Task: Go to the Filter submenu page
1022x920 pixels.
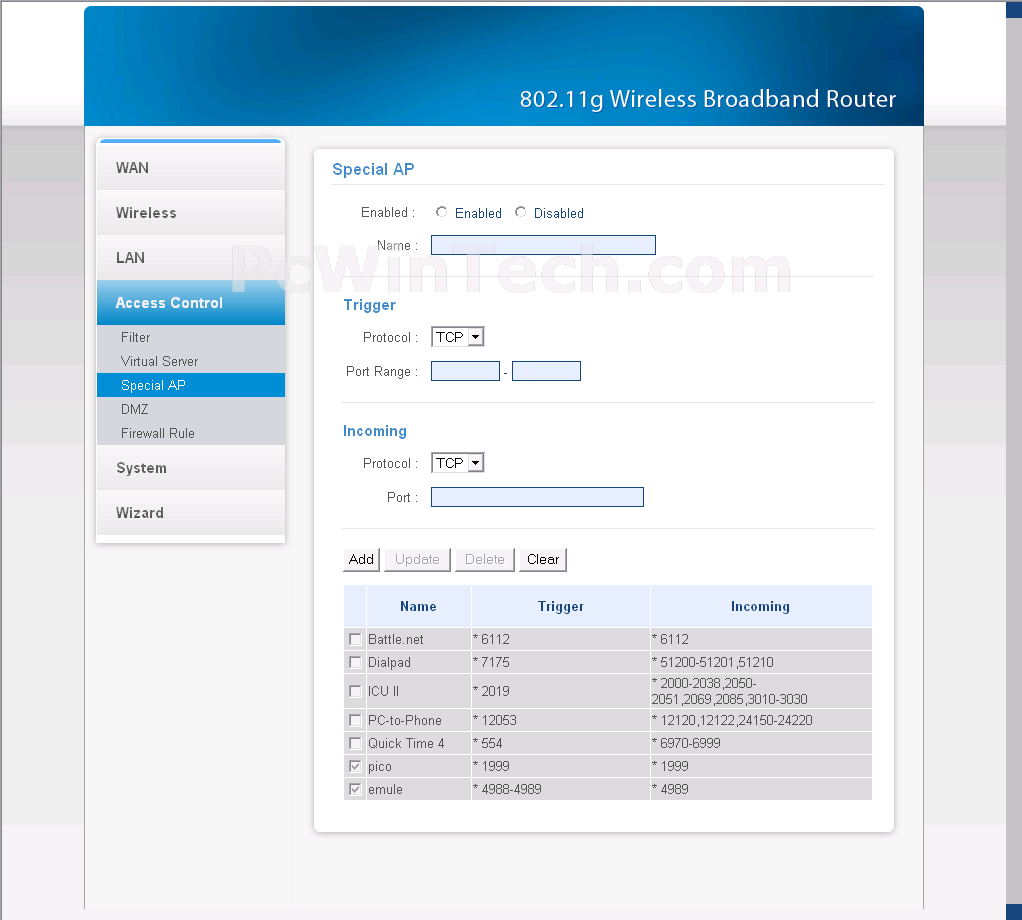Action: (191, 337)
